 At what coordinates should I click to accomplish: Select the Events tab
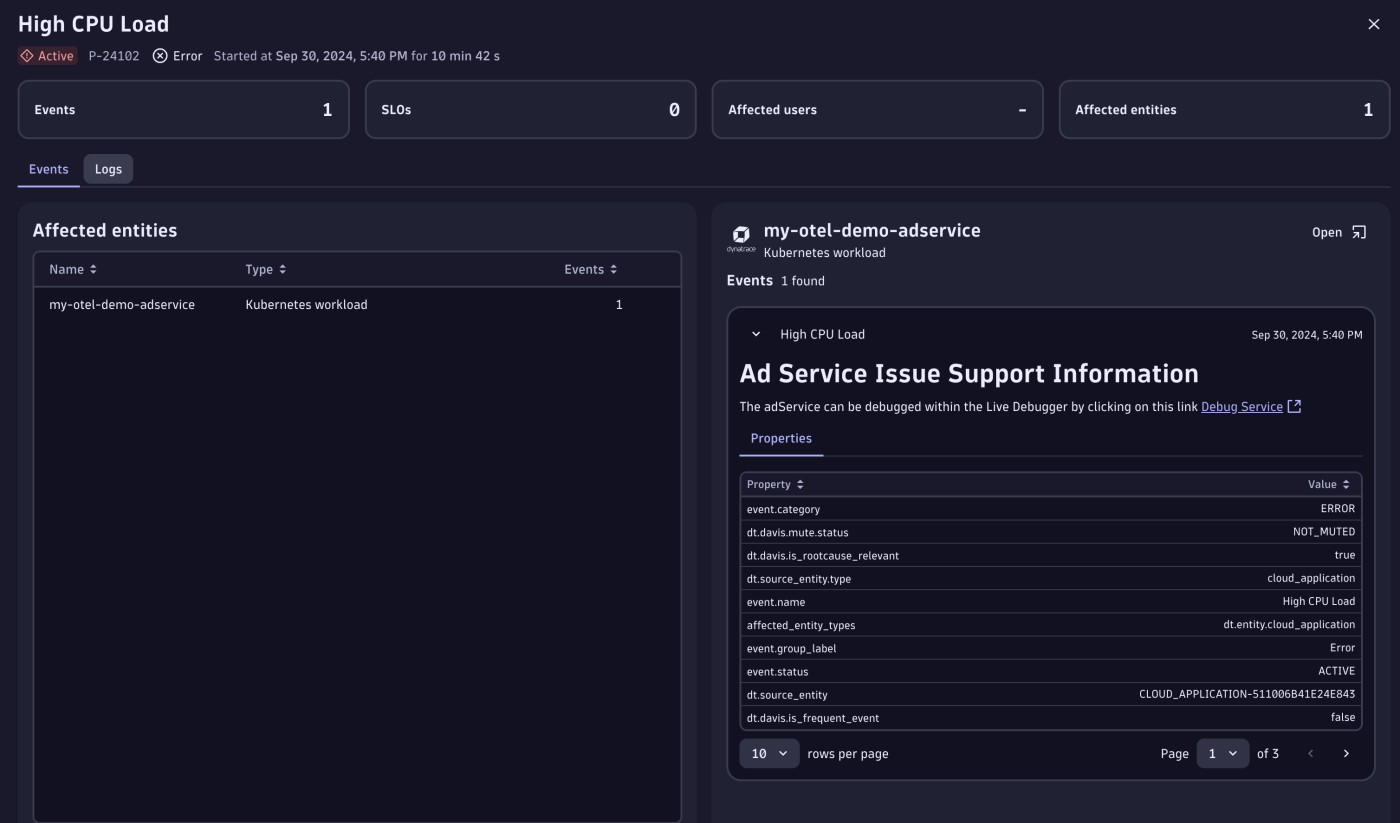pos(48,169)
